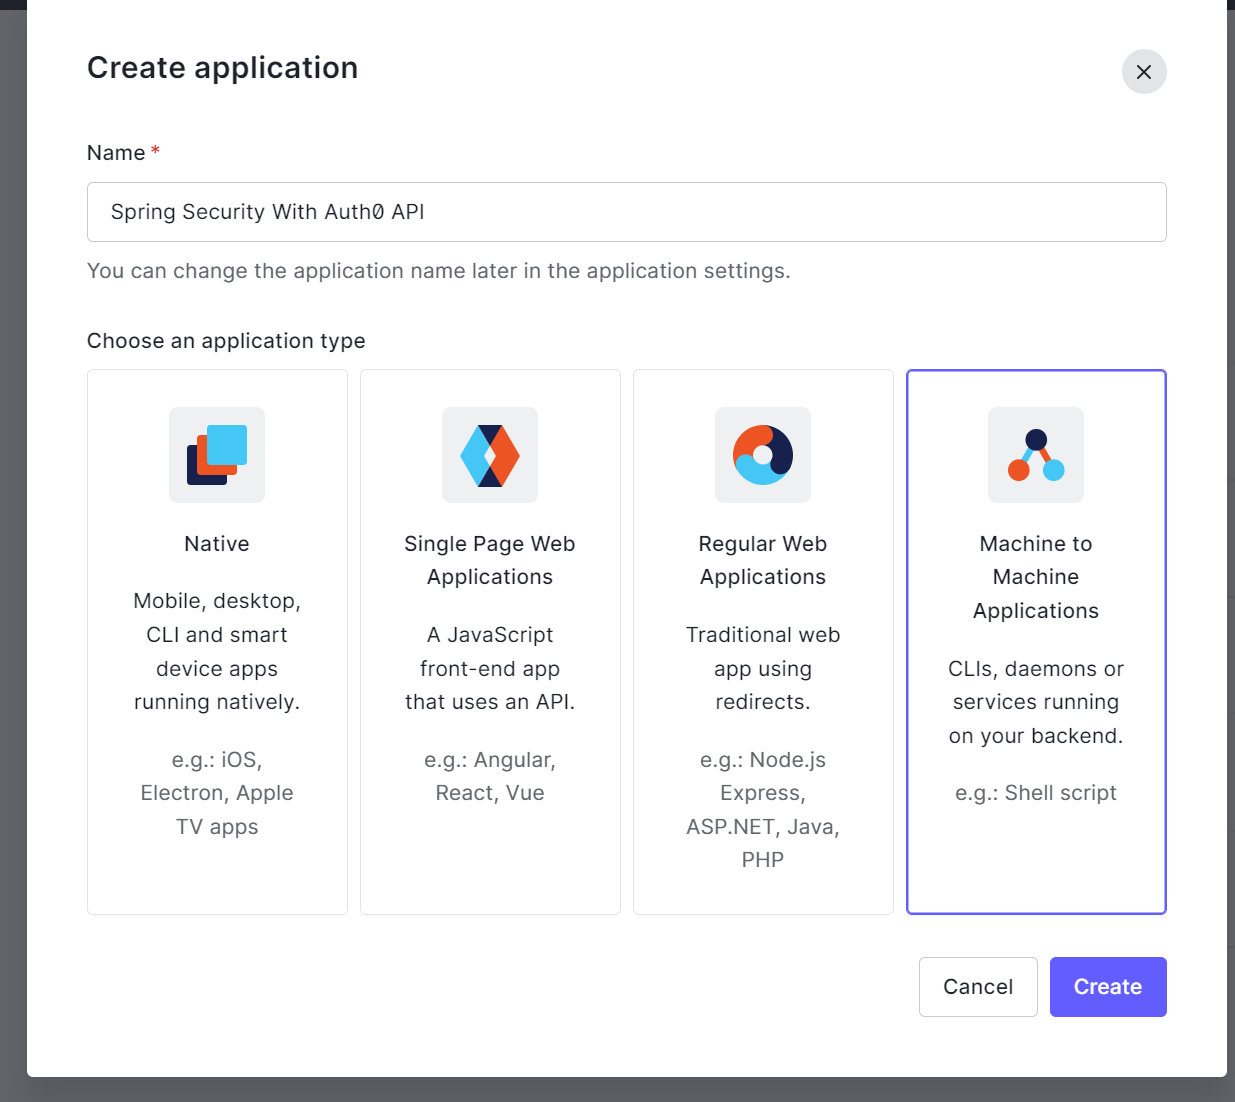
Task: Click the Regular Web Applications icon
Action: 763,455
